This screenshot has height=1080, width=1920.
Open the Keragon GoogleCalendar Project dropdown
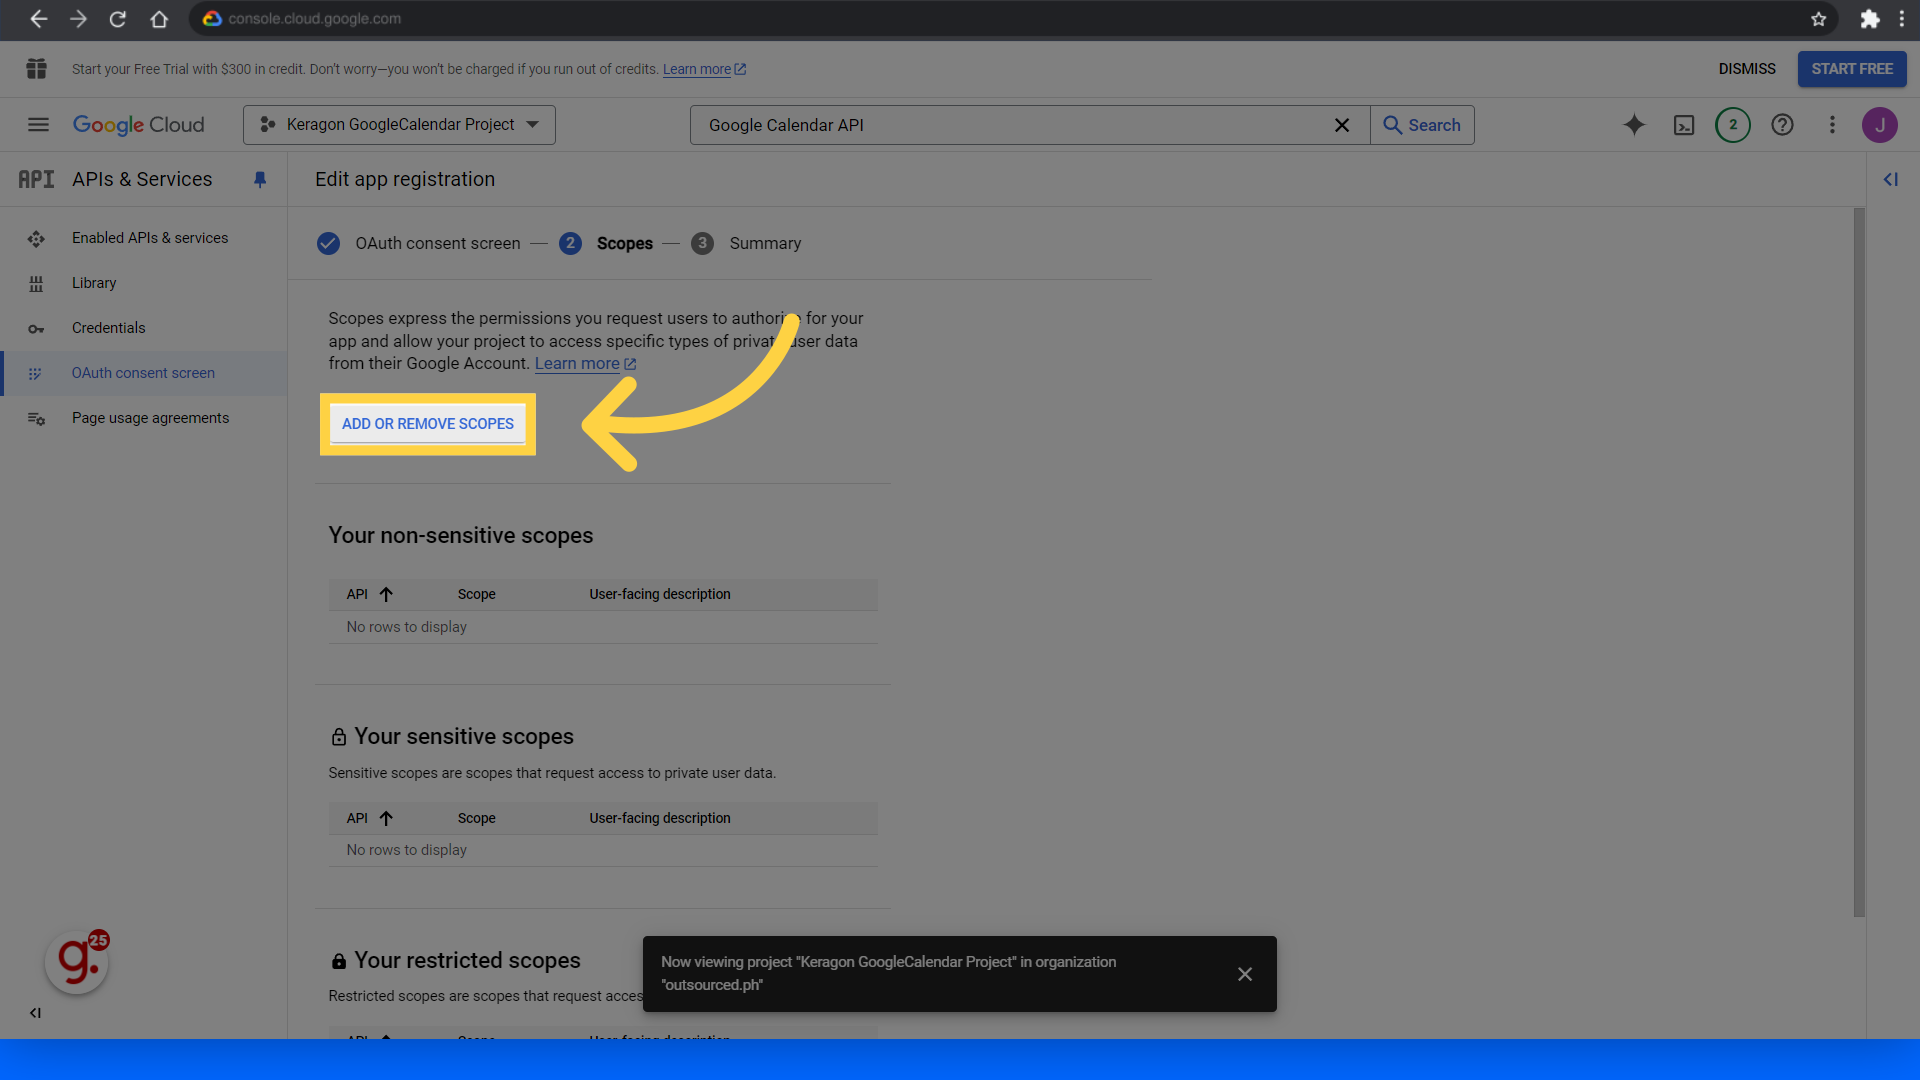(398, 124)
